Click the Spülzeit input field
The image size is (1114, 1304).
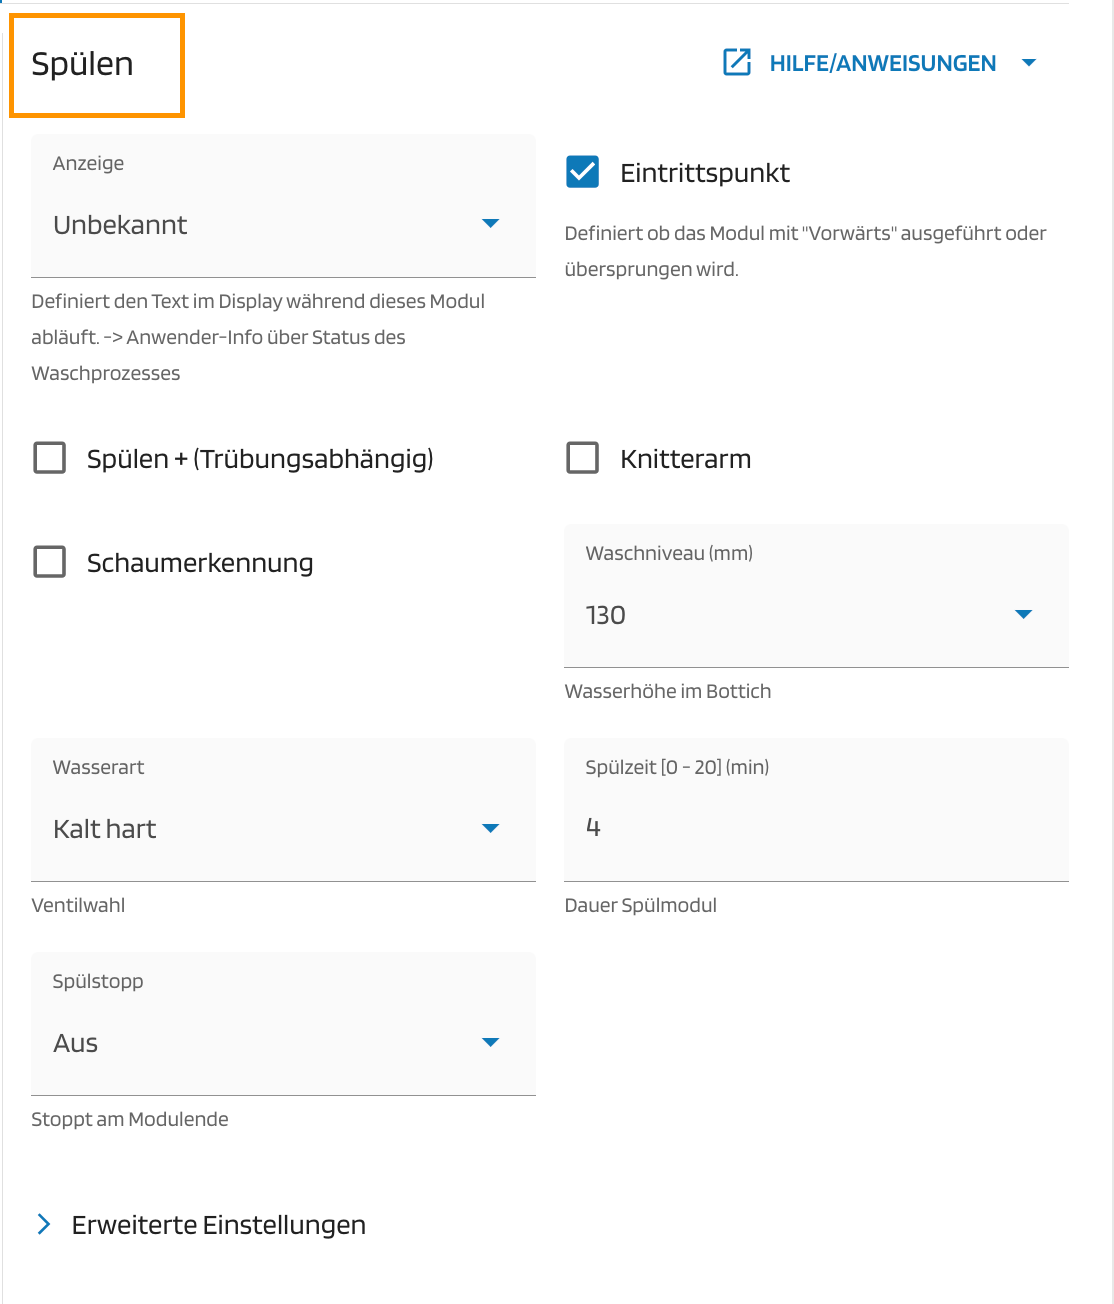pyautogui.click(x=815, y=827)
